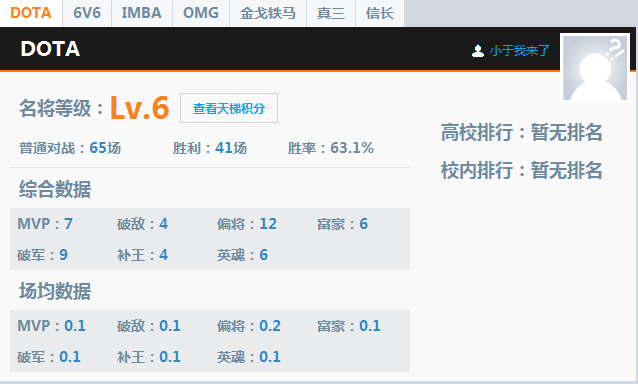Viewport: 638px width, 384px height.
Task: Click 英魂：0.1 in 场均数据
Action: (x=249, y=357)
